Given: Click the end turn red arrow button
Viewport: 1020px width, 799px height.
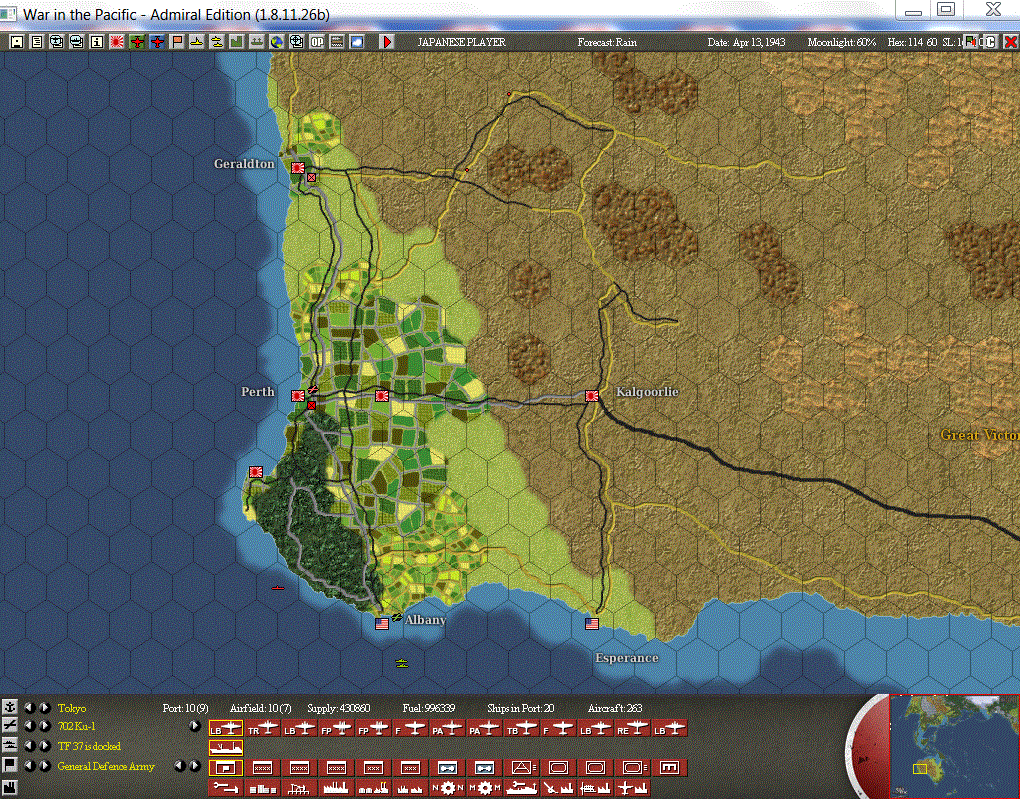Looking at the screenshot, I should point(387,42).
